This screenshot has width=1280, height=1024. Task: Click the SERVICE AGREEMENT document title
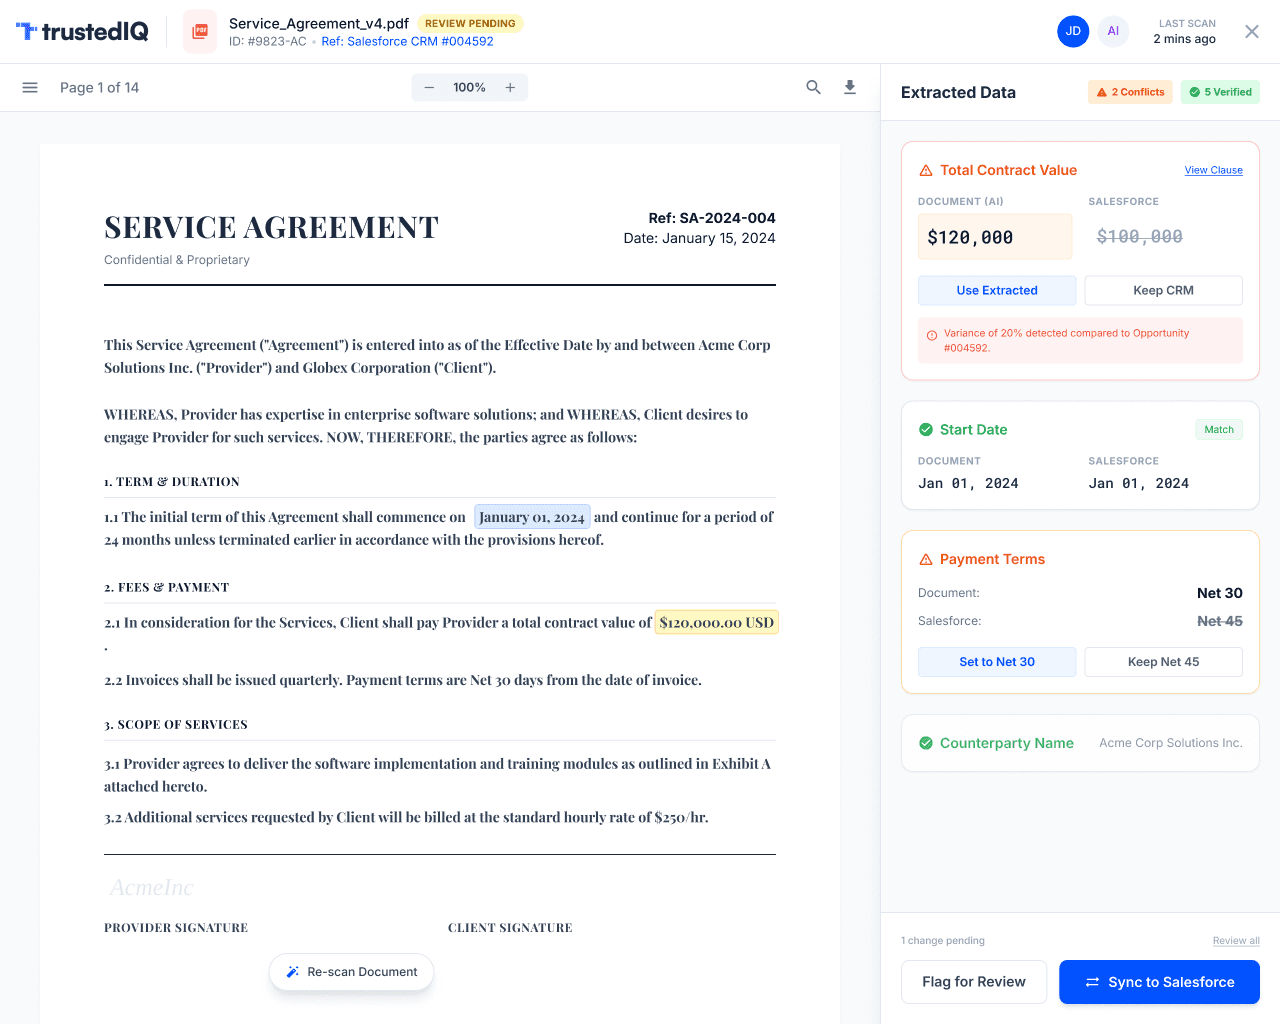coord(271,228)
